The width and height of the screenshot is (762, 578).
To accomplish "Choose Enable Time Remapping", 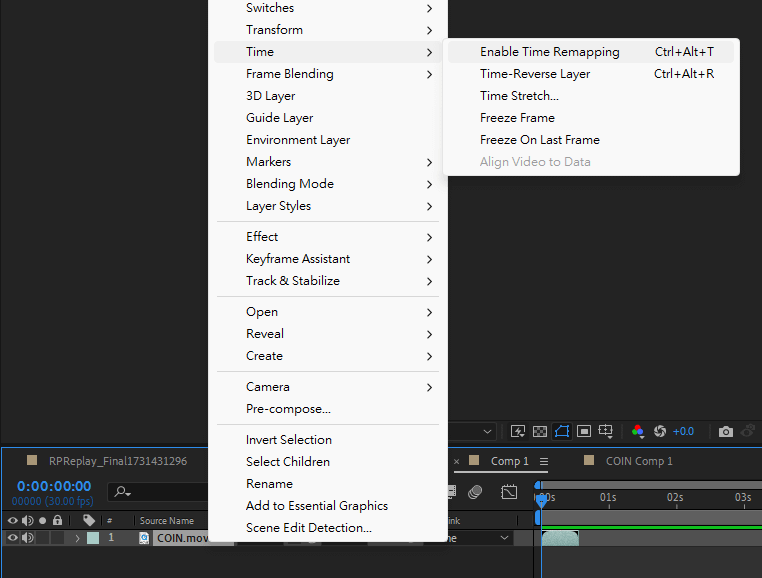I will [549, 52].
